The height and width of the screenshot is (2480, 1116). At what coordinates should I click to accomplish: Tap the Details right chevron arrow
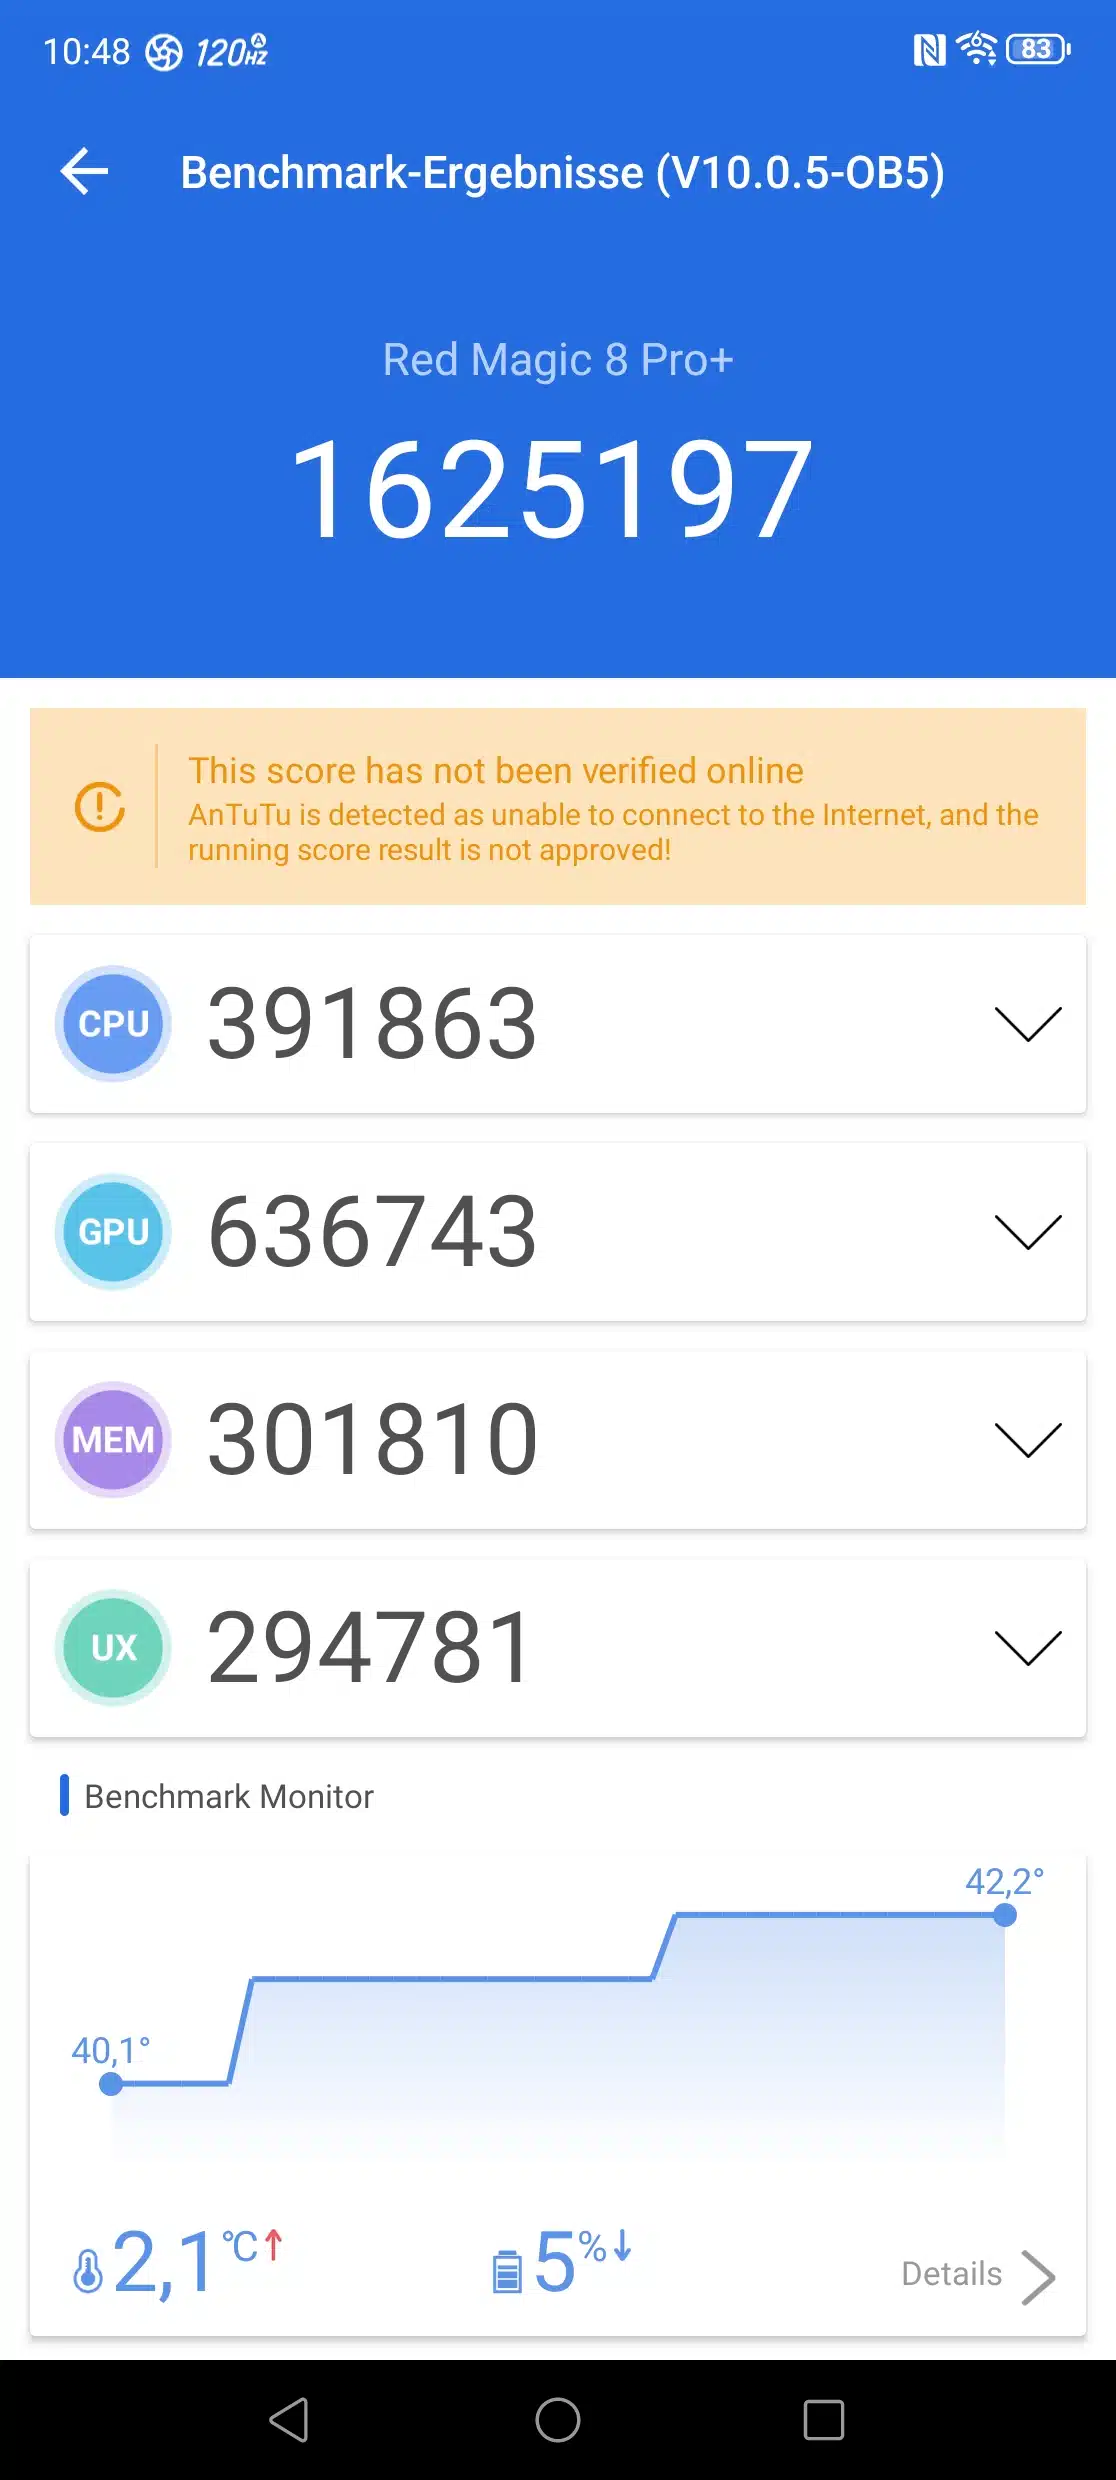pos(1038,2277)
